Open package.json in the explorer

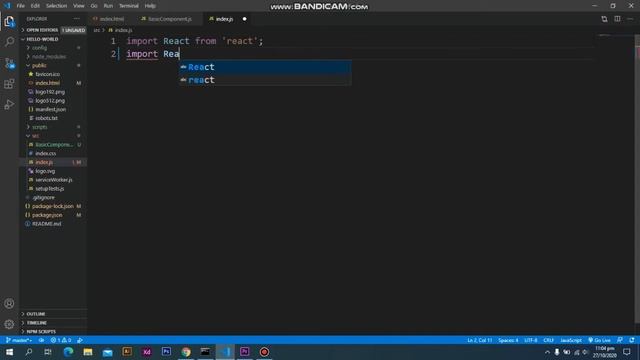coord(53,215)
